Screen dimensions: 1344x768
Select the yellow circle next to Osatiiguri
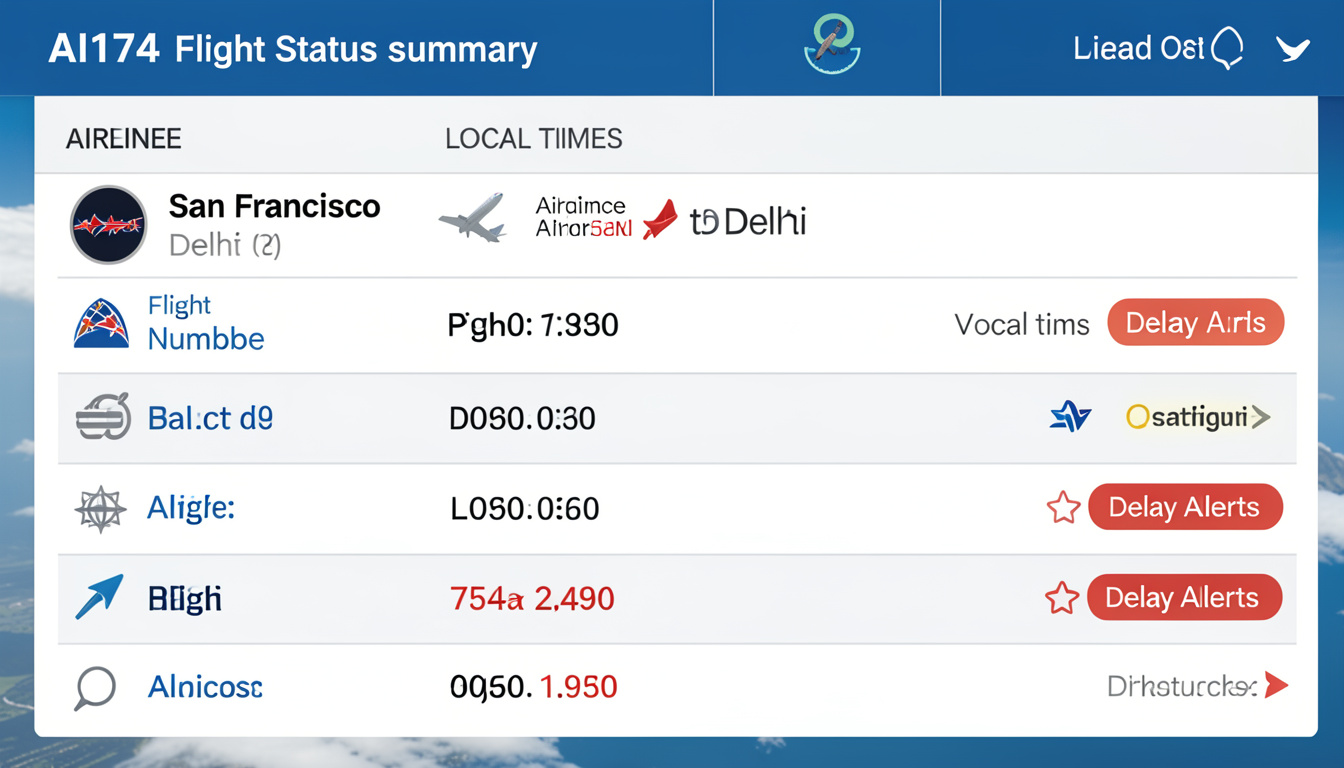pyautogui.click(x=1137, y=417)
